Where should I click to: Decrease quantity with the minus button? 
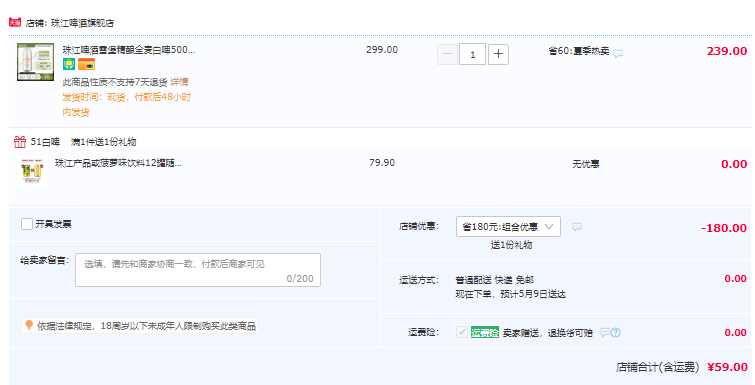click(447, 54)
